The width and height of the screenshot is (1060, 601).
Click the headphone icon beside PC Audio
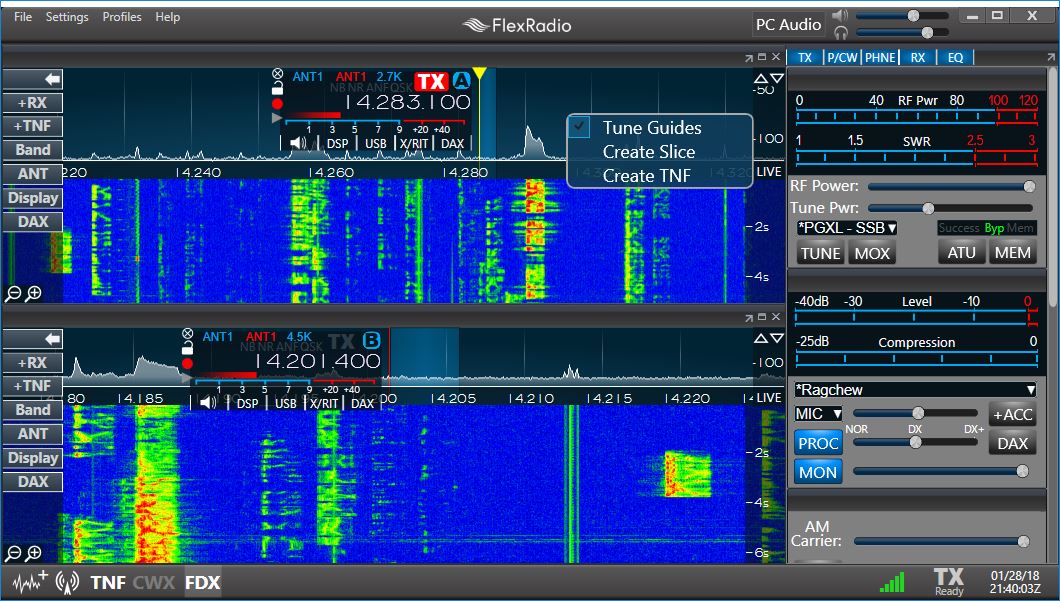[x=842, y=34]
